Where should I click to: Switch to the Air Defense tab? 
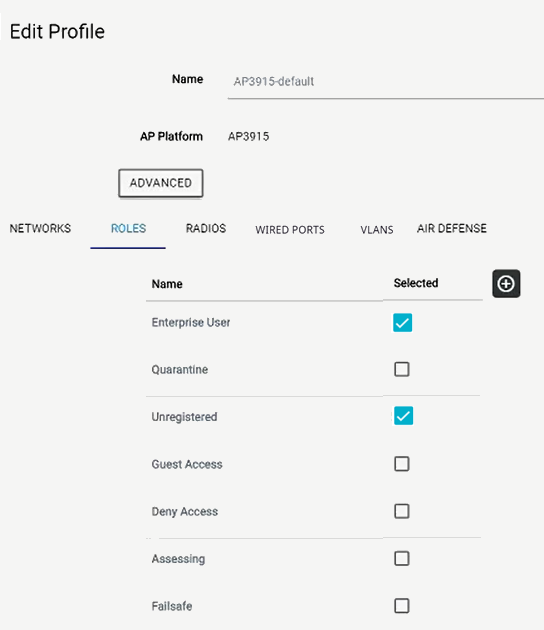coord(452,229)
